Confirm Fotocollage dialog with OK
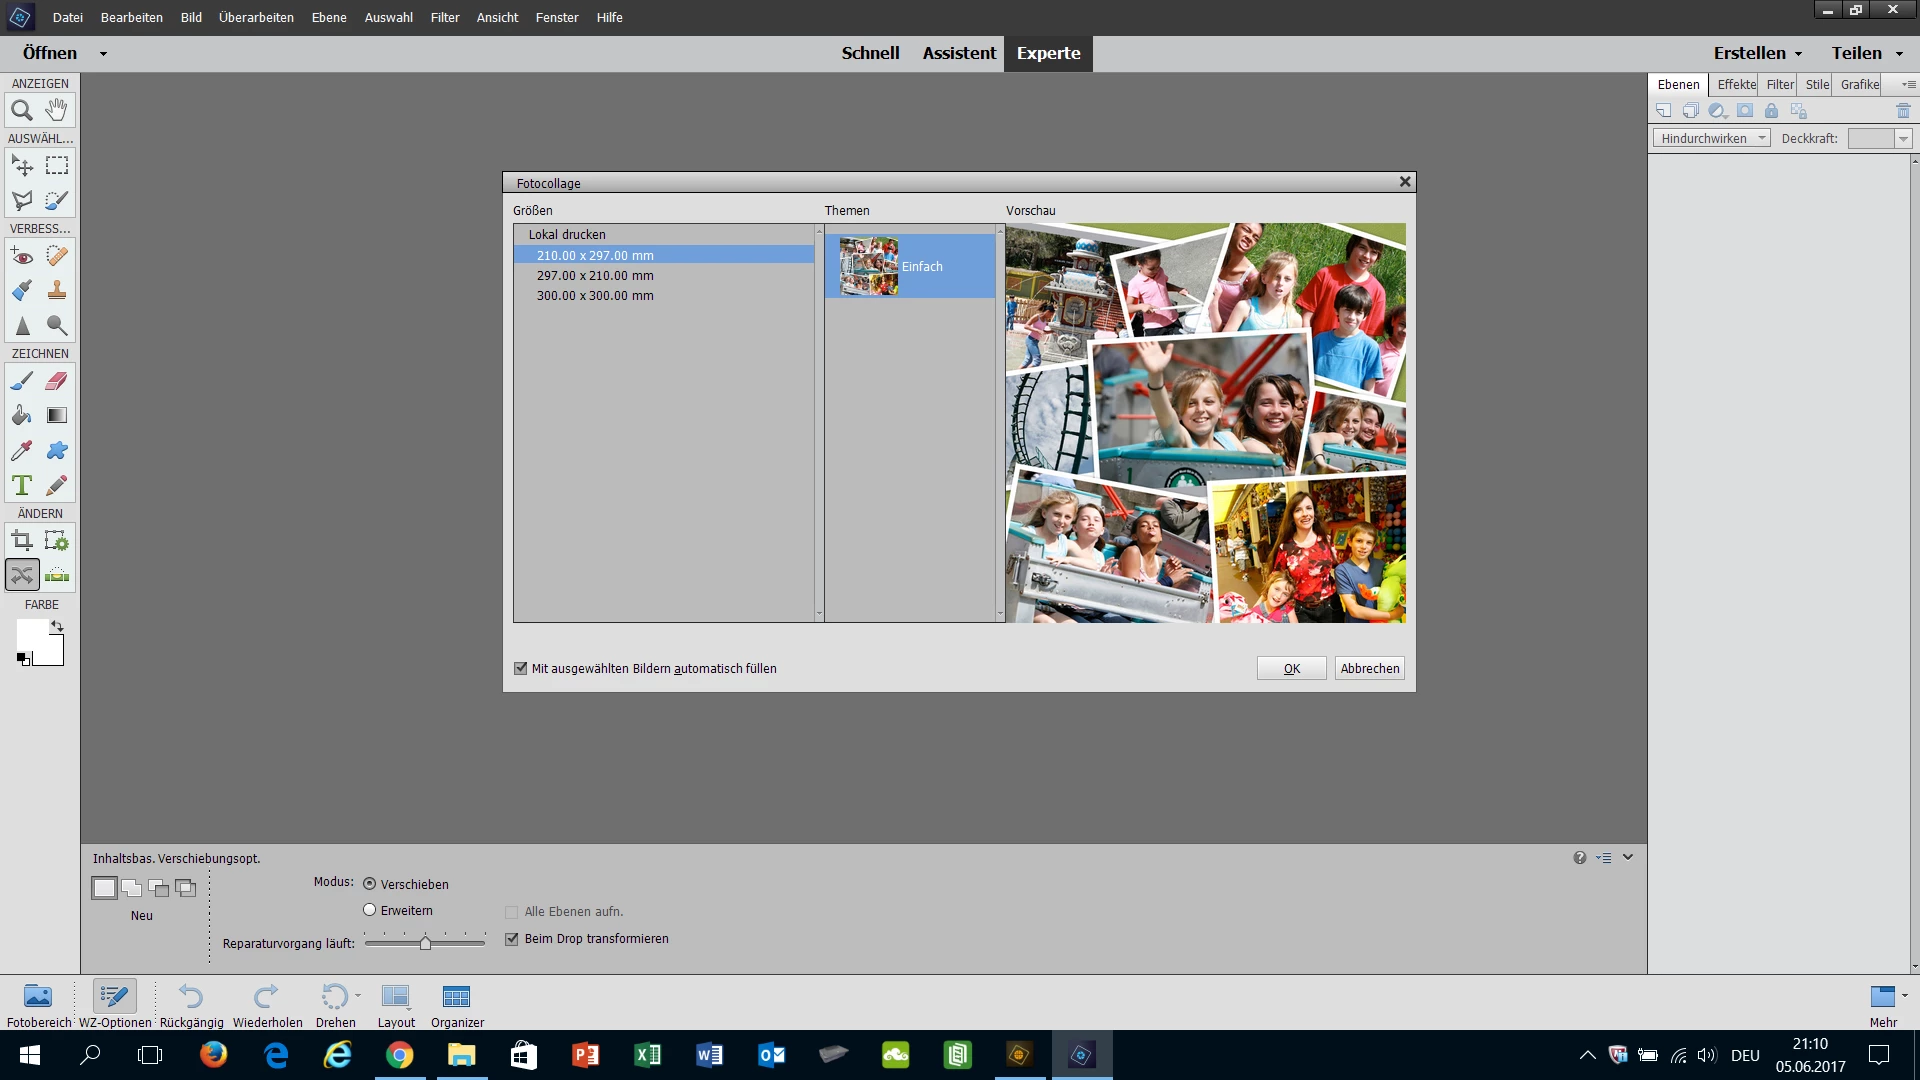This screenshot has height=1080, width=1920. pyautogui.click(x=1291, y=668)
